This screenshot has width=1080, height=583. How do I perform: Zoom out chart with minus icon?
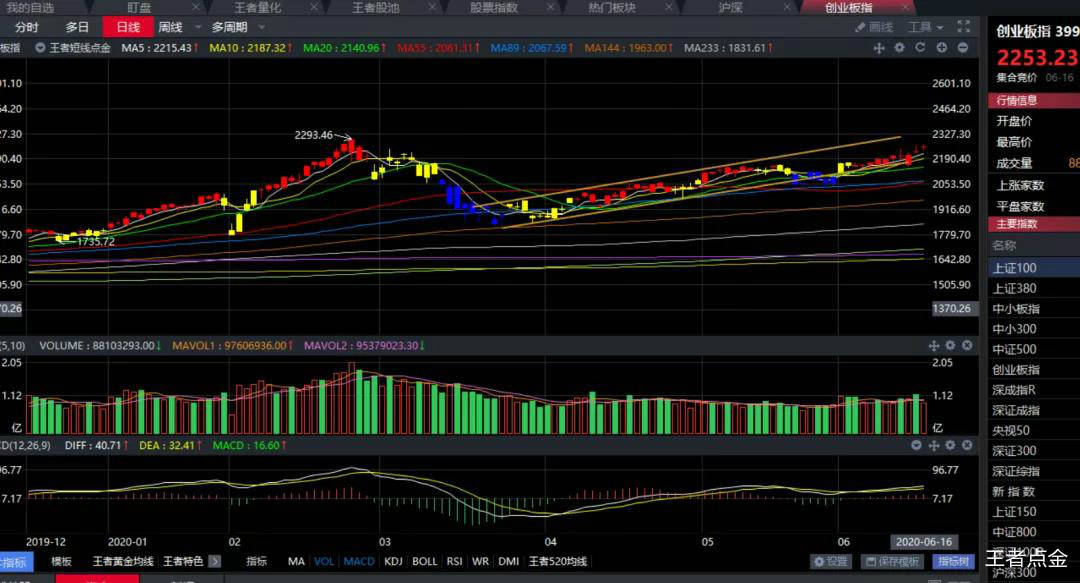click(x=963, y=48)
